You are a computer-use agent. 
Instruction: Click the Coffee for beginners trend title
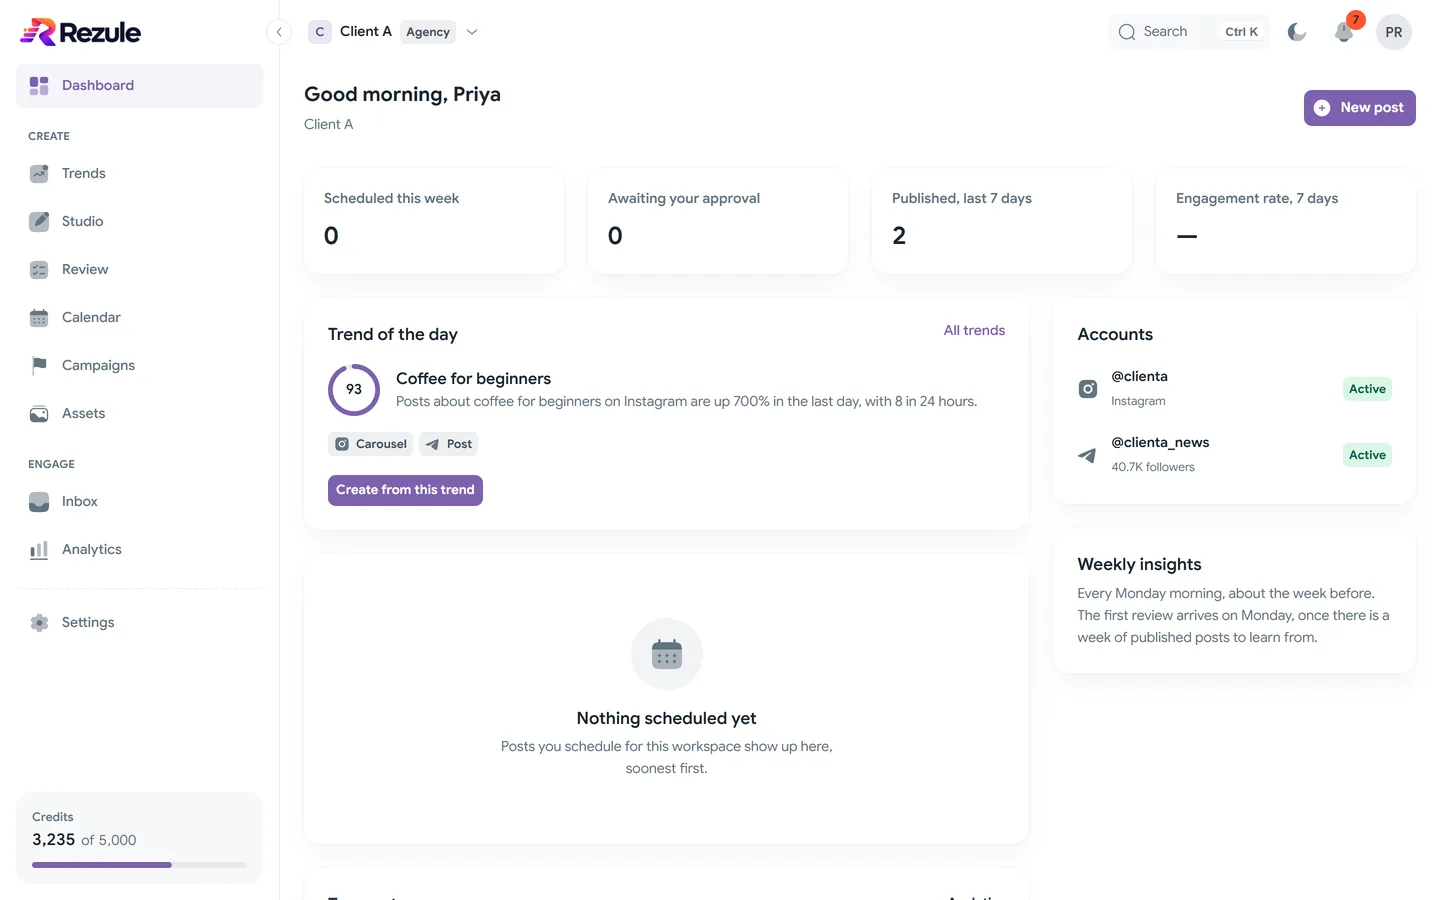[x=473, y=379]
